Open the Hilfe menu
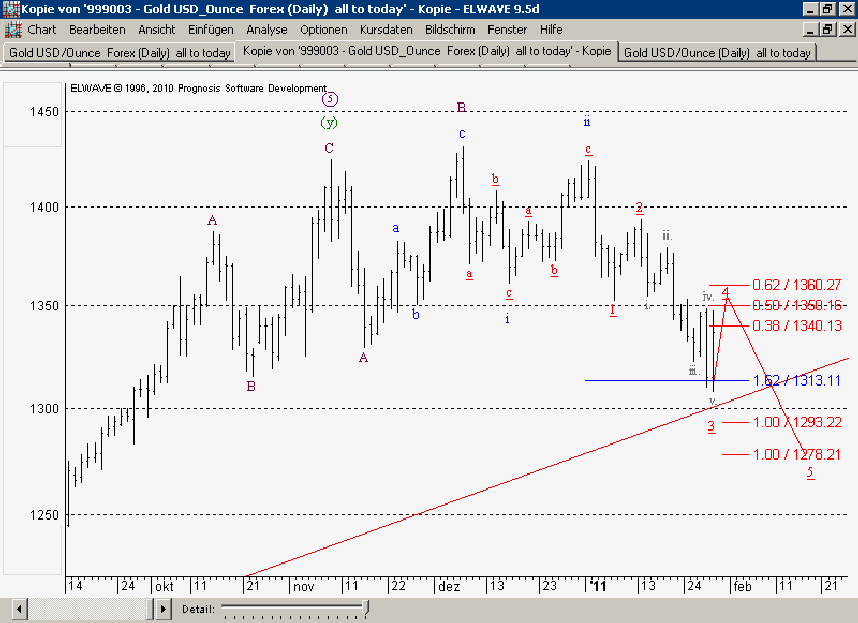The image size is (858, 623). 551,30
